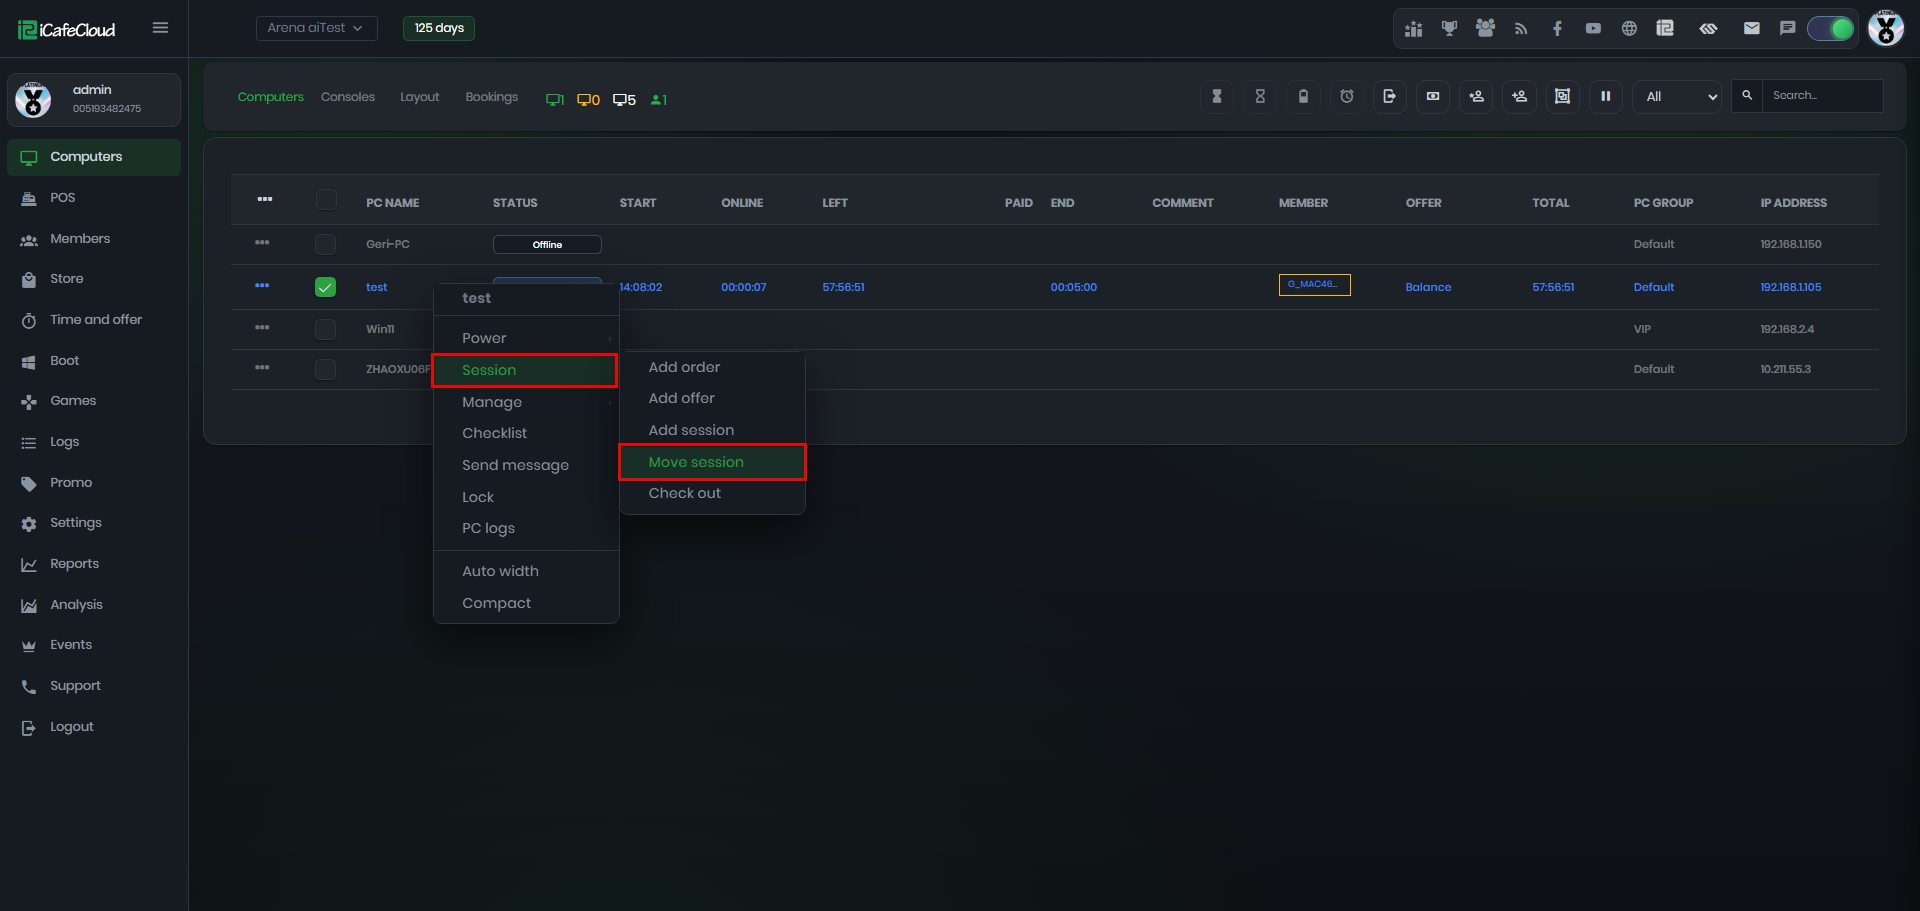Image resolution: width=1920 pixels, height=911 pixels.
Task: Open the platinum medal profile avatar
Action: [1886, 29]
